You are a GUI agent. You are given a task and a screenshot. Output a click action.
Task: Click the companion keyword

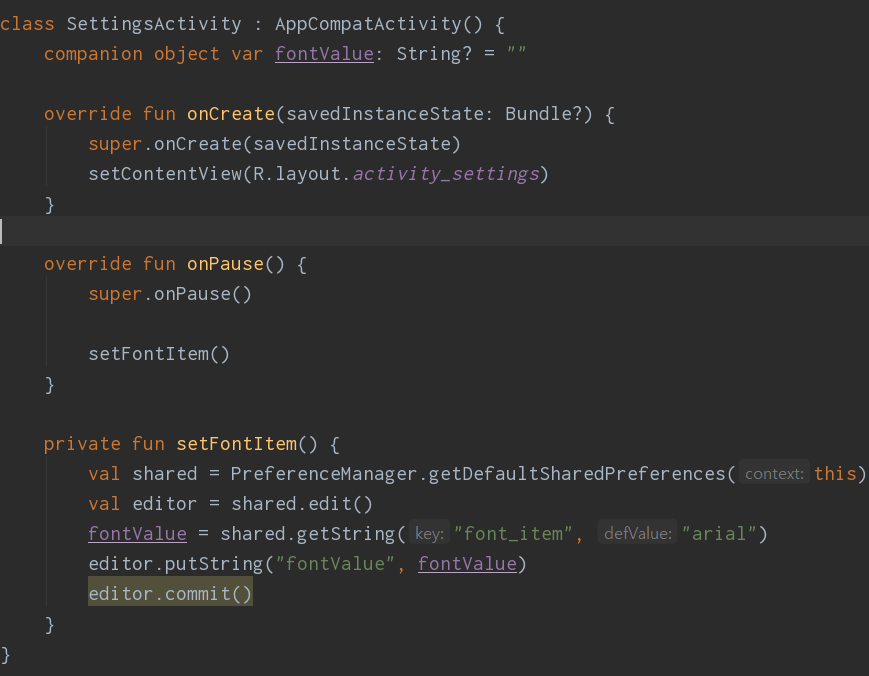tap(93, 54)
